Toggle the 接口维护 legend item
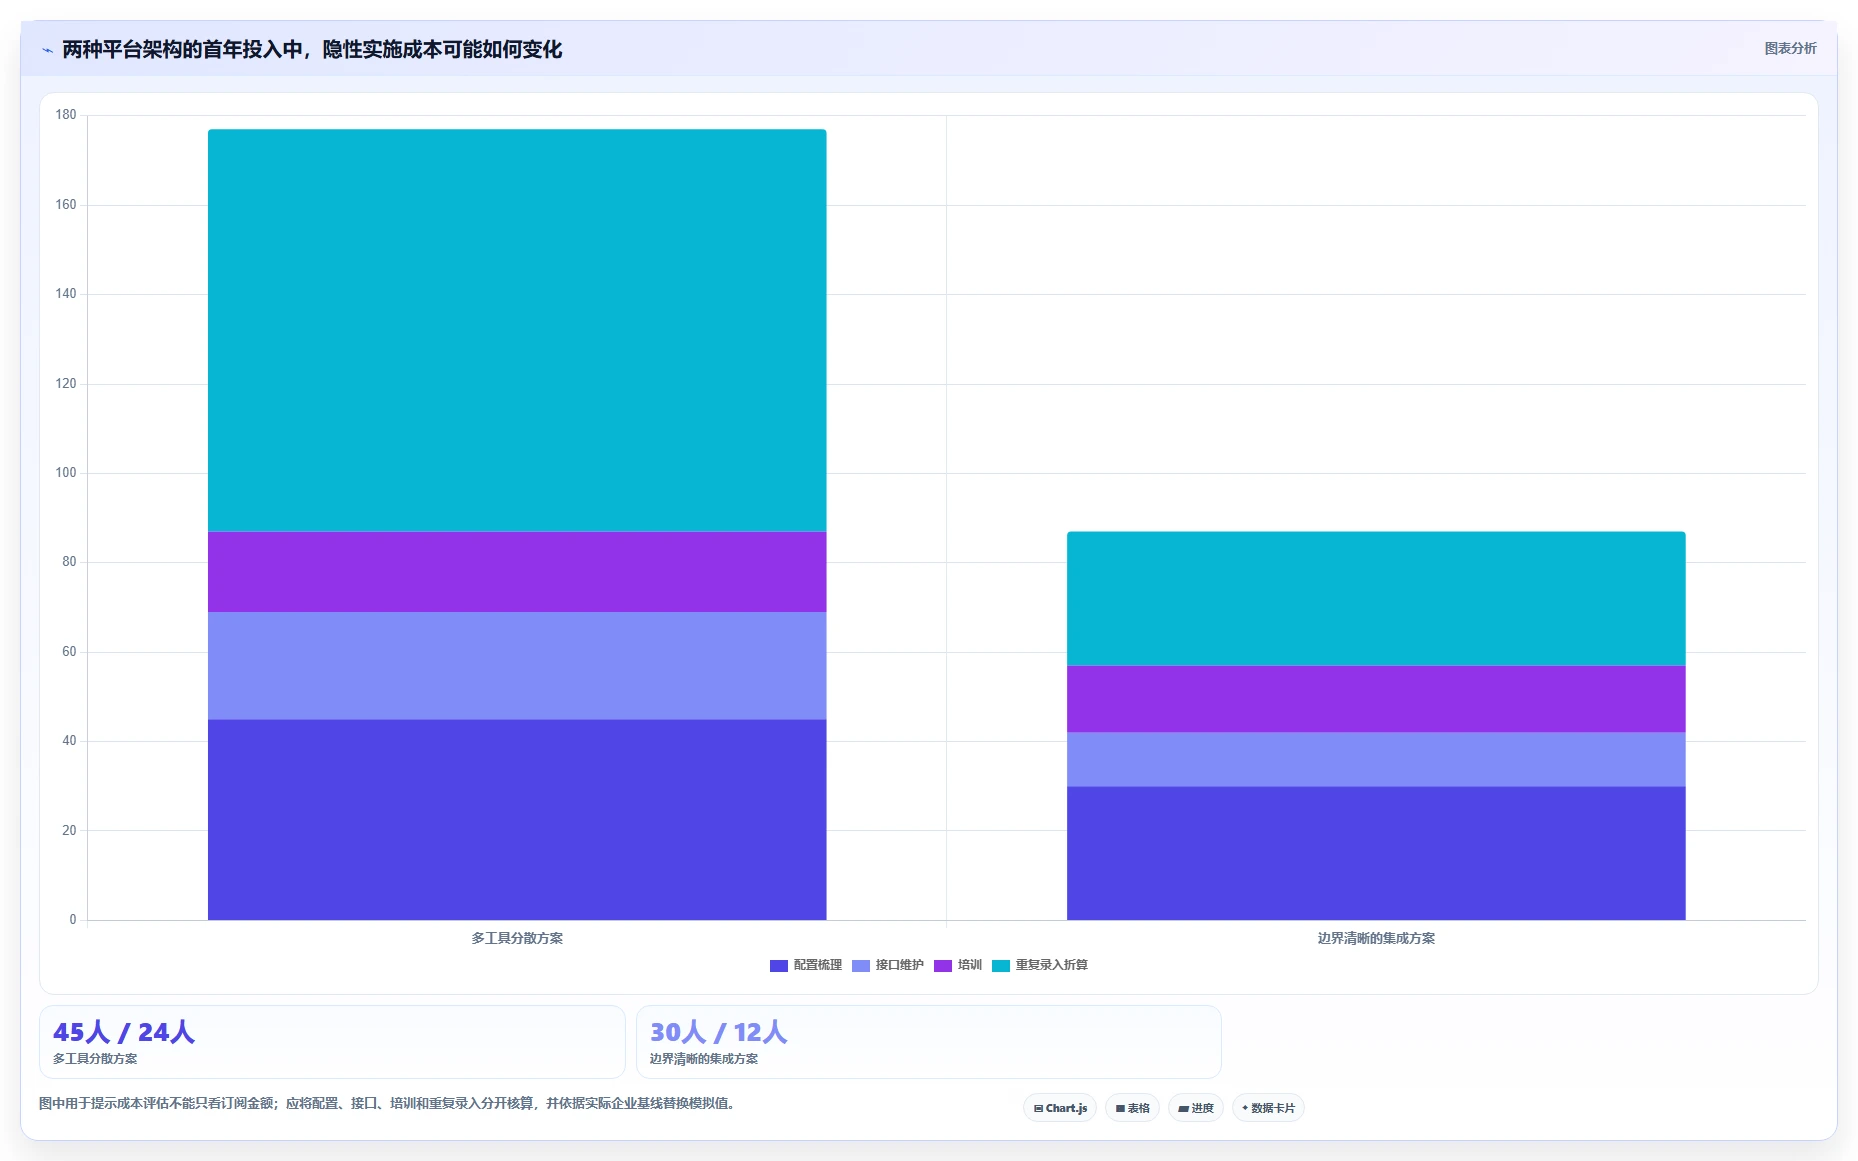 888,965
